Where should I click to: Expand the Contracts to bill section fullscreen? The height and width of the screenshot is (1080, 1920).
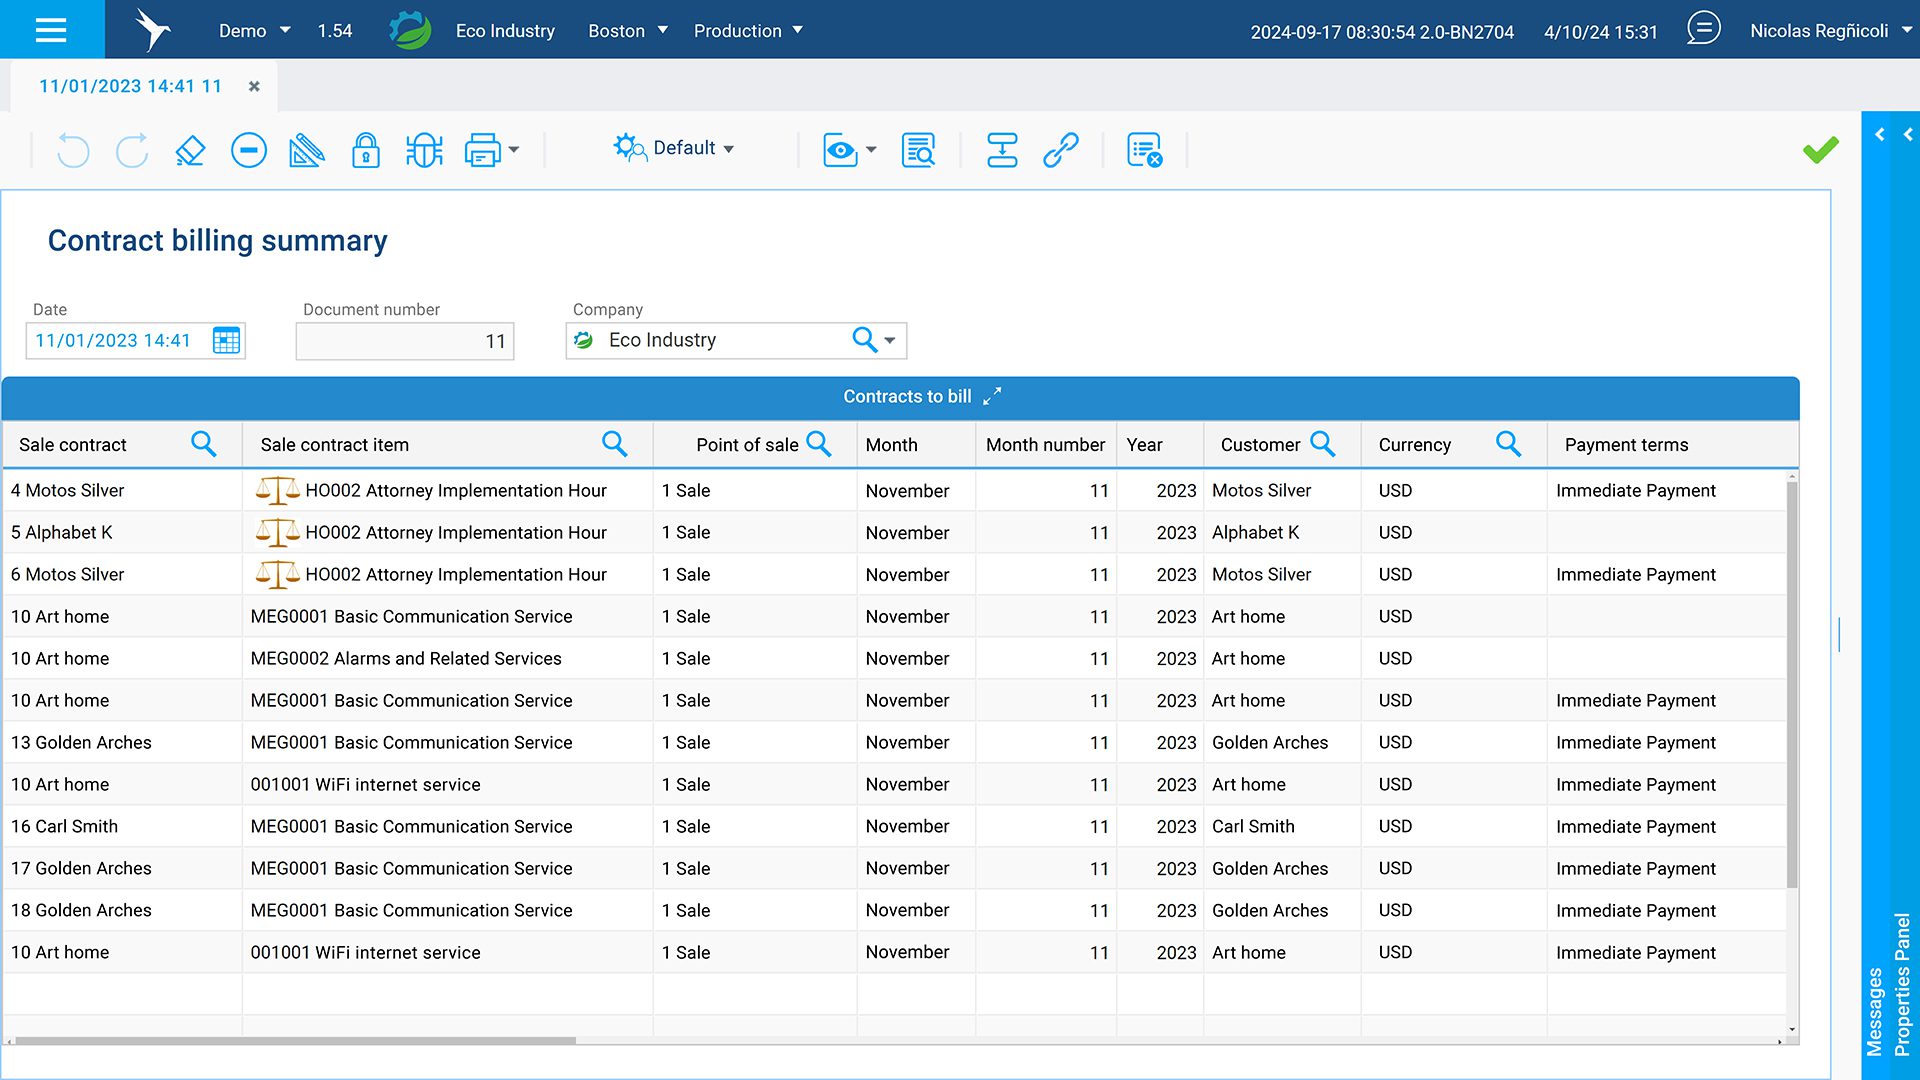(992, 397)
